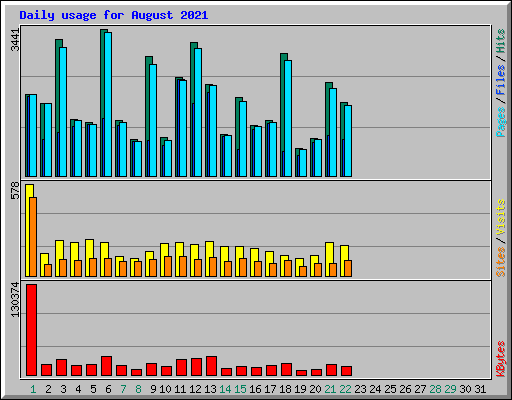Click the red KBytes bar for day 6
The image size is (512, 400).
click(107, 366)
